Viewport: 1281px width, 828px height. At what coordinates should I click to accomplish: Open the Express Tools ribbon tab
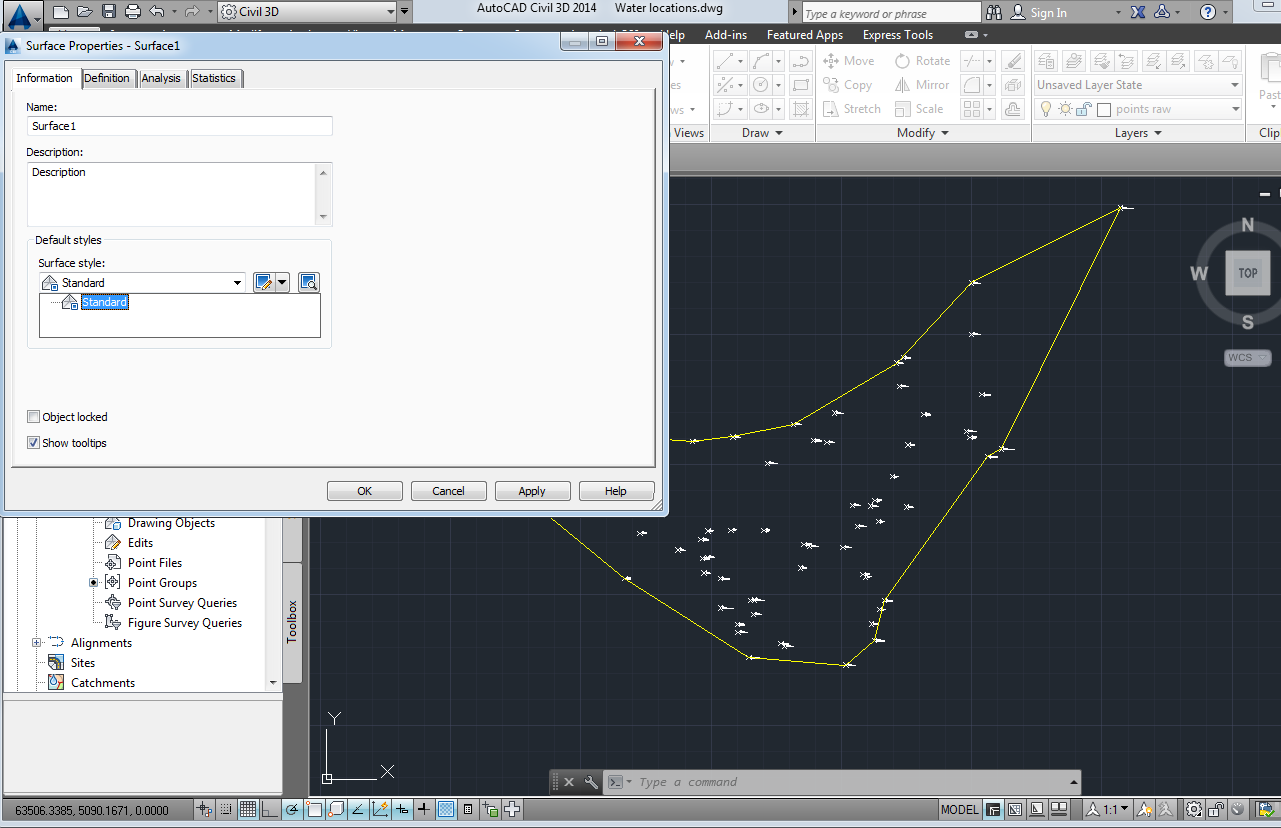click(898, 34)
